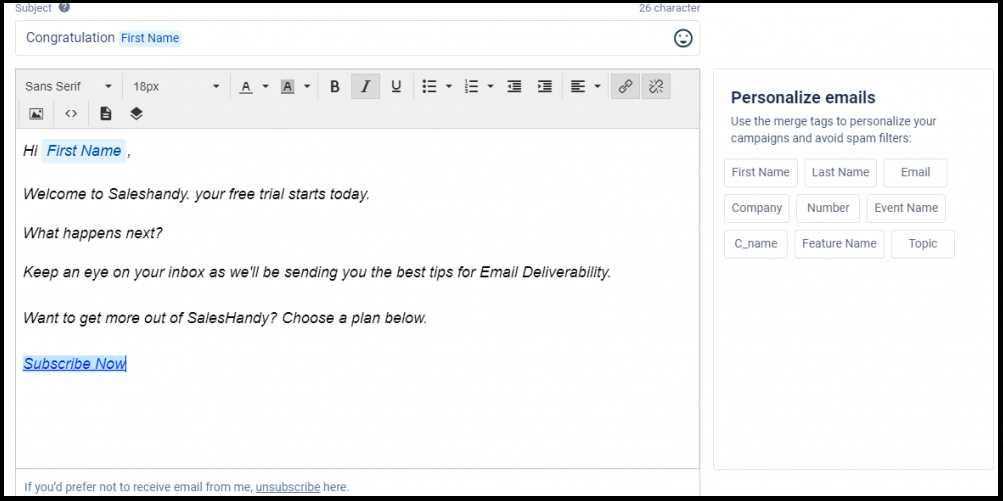Viewport: 1004px width, 501px height.
Task: Click inside the Subject input field
Action: (357, 38)
